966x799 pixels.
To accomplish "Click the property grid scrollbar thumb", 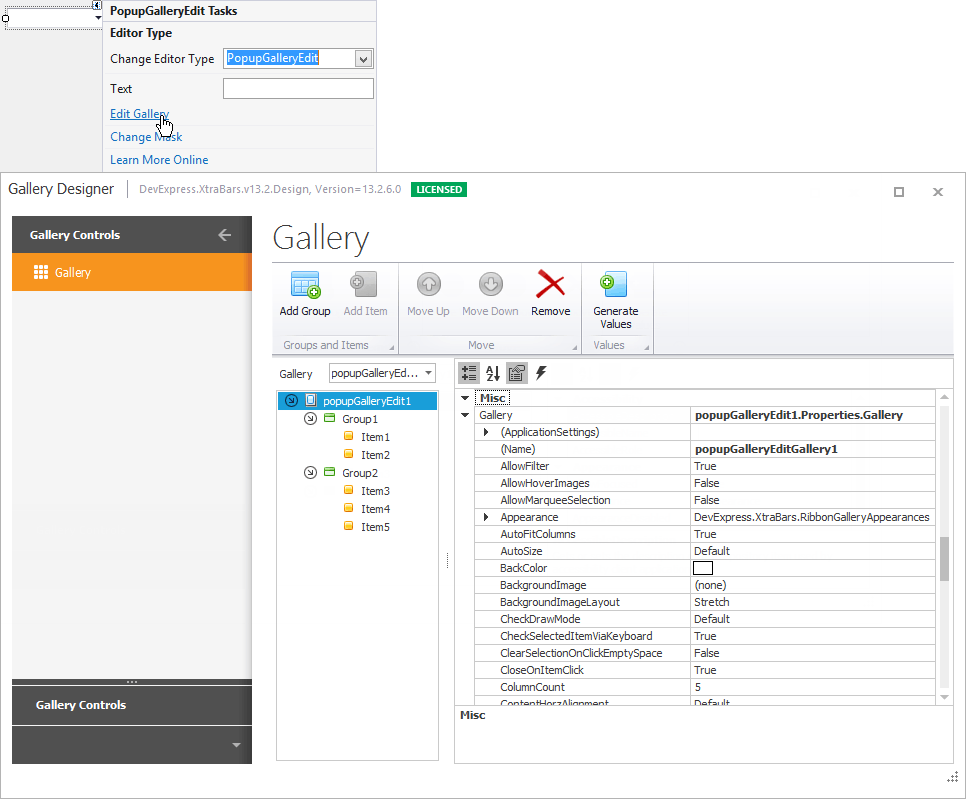I will (944, 559).
